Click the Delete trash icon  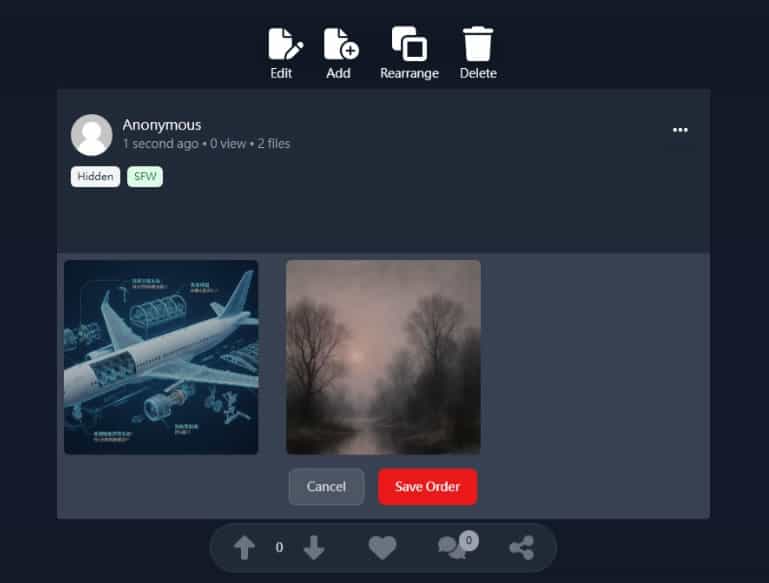[477, 45]
